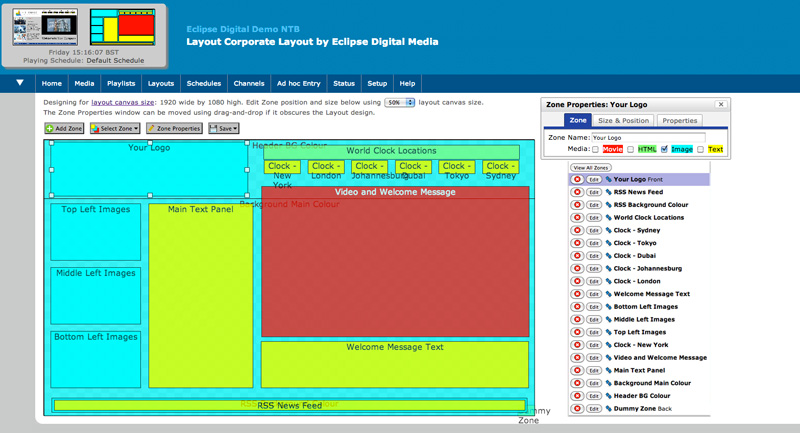Select the Clock - Tokyo zone on canvas
This screenshot has width=800, height=433.
(x=457, y=167)
